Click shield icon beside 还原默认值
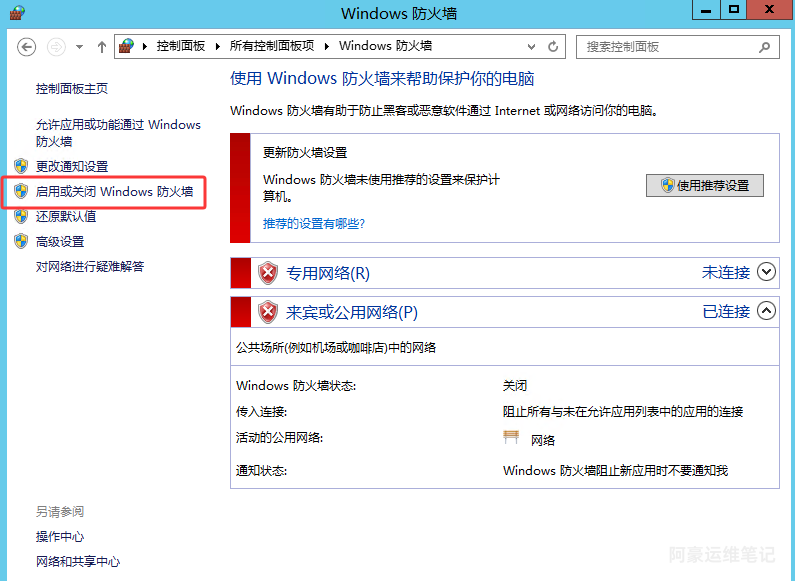 coord(21,216)
